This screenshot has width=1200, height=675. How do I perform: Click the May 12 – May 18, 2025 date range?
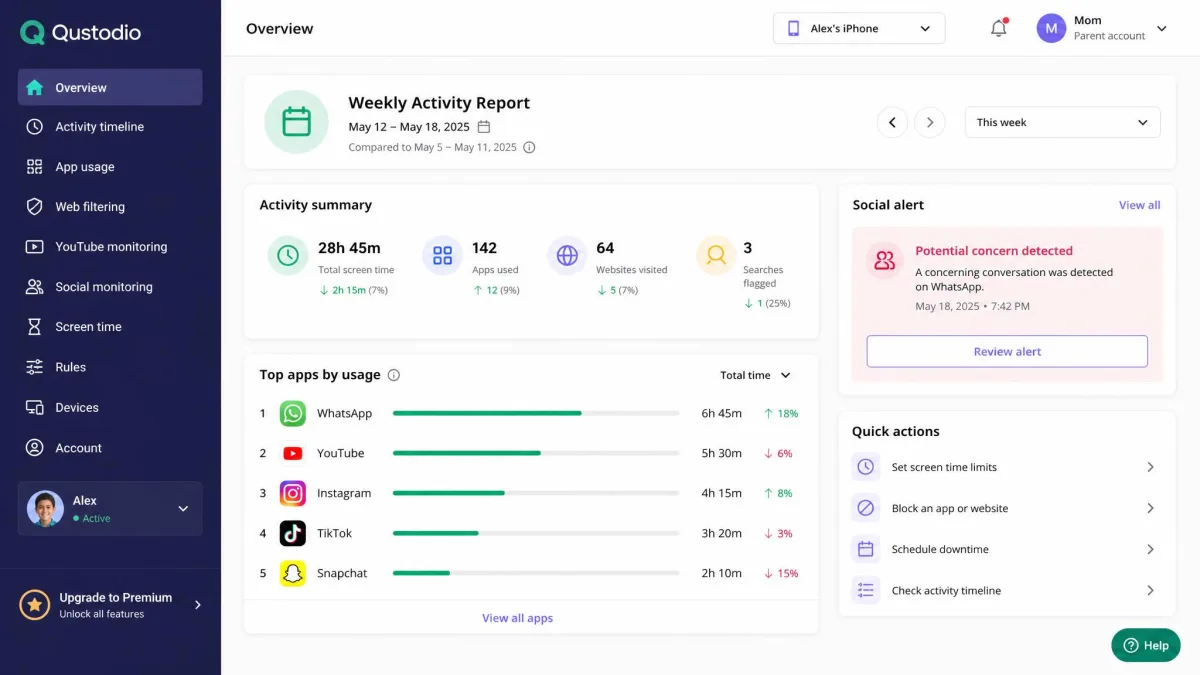[409, 127]
